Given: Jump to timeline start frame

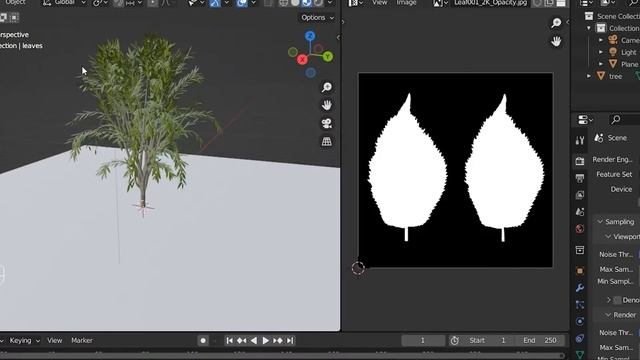Looking at the screenshot, I should tap(229, 340).
